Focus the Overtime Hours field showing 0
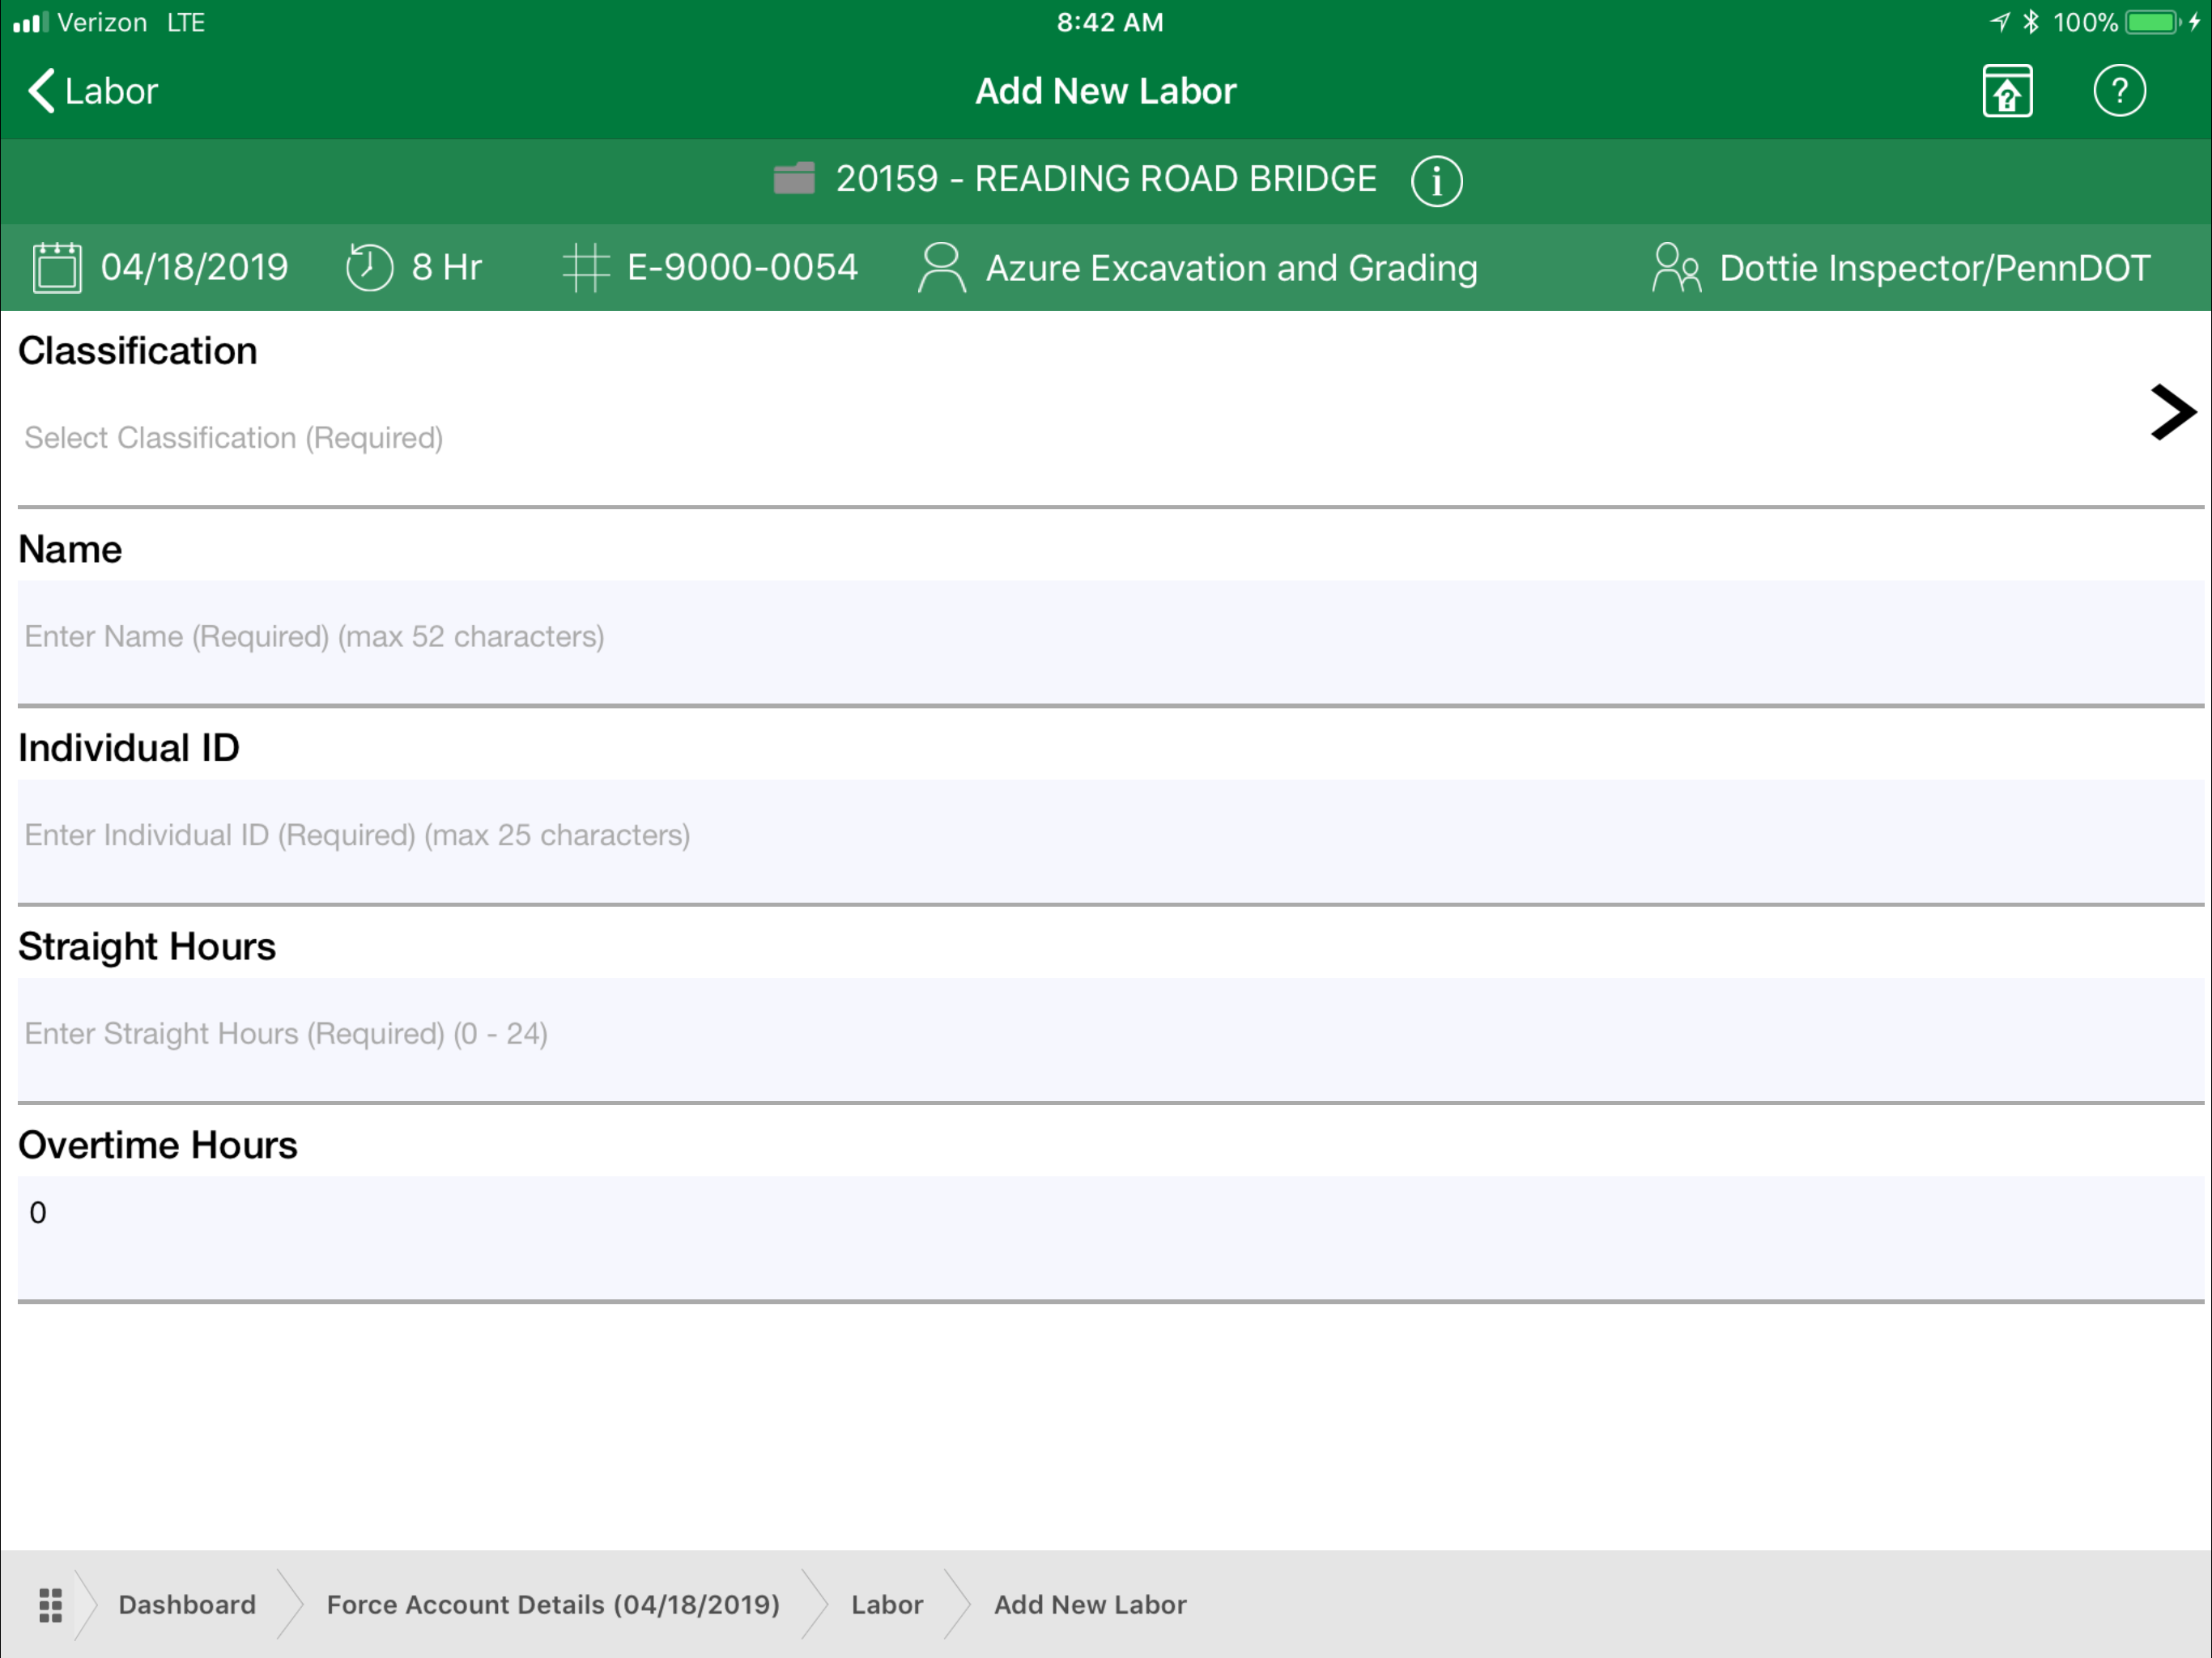Screen dimensions: 2212x1658 coord(1111,1237)
